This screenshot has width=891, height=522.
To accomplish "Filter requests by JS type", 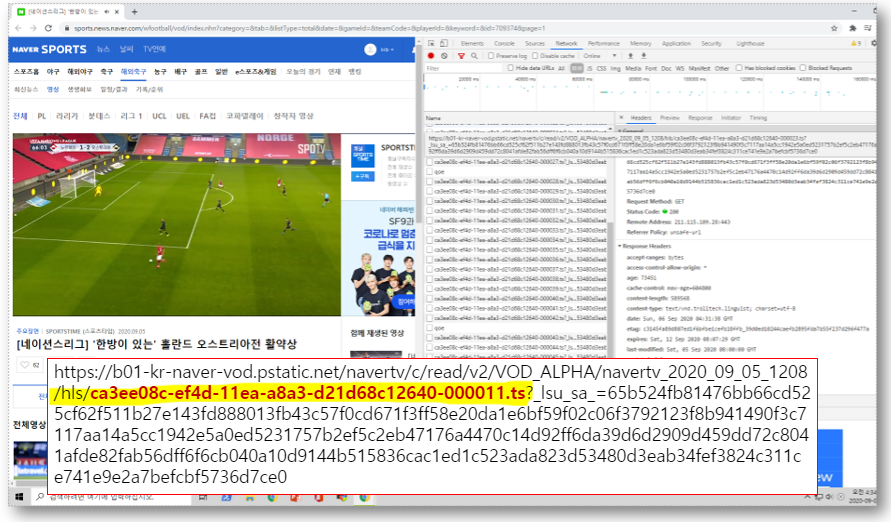I will (589, 68).
